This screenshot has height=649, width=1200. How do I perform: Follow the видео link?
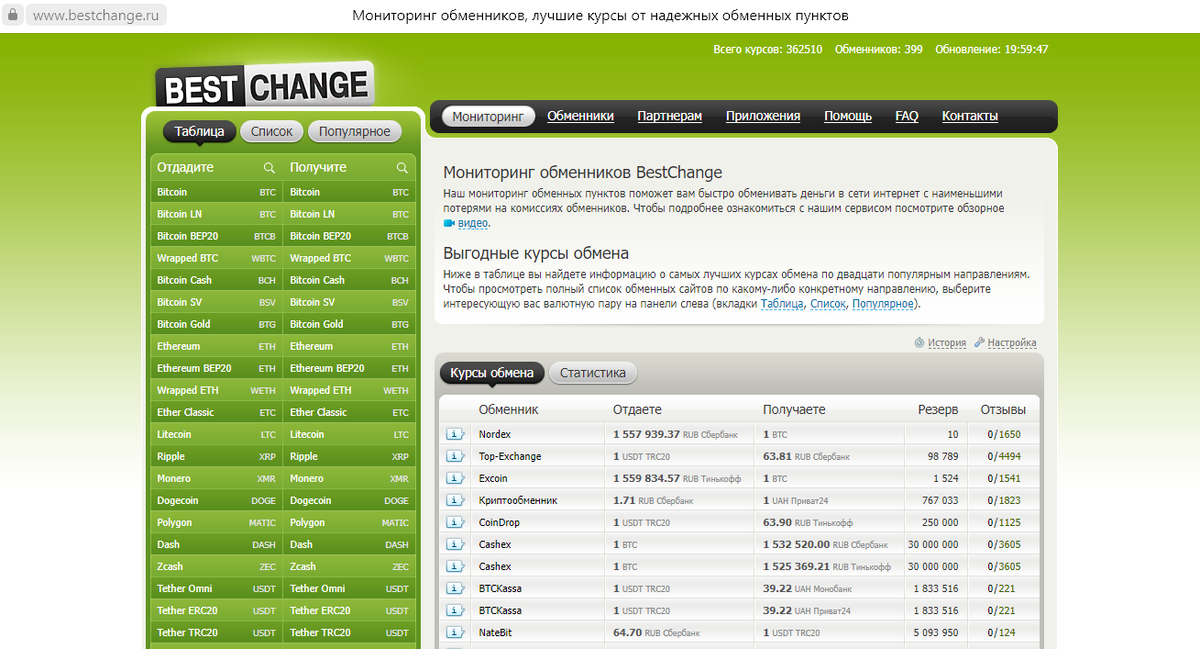[473, 223]
